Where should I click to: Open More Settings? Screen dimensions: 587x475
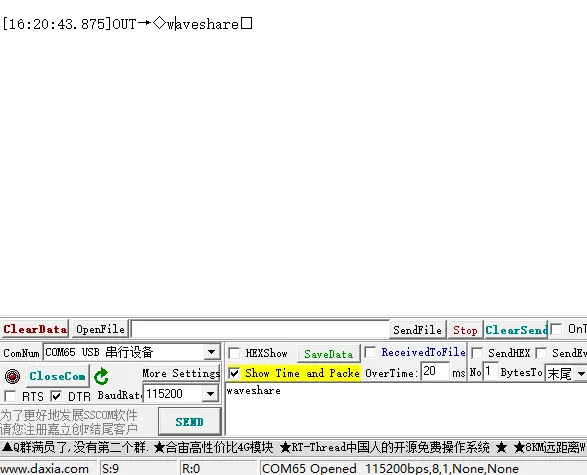181,373
